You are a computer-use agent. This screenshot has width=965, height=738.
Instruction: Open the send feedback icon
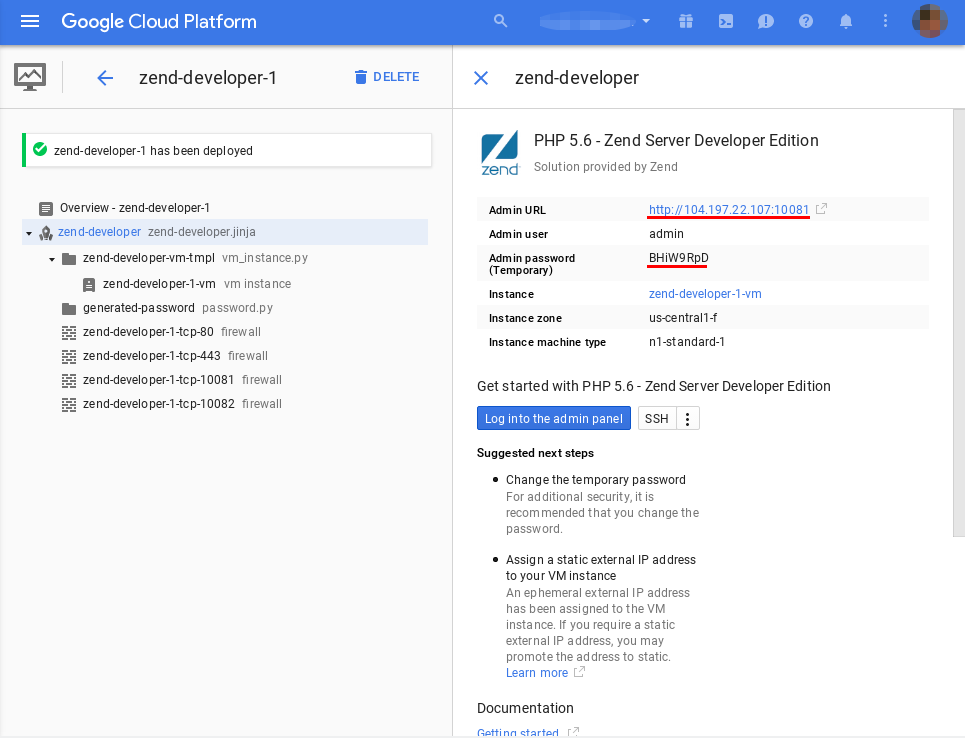point(766,22)
